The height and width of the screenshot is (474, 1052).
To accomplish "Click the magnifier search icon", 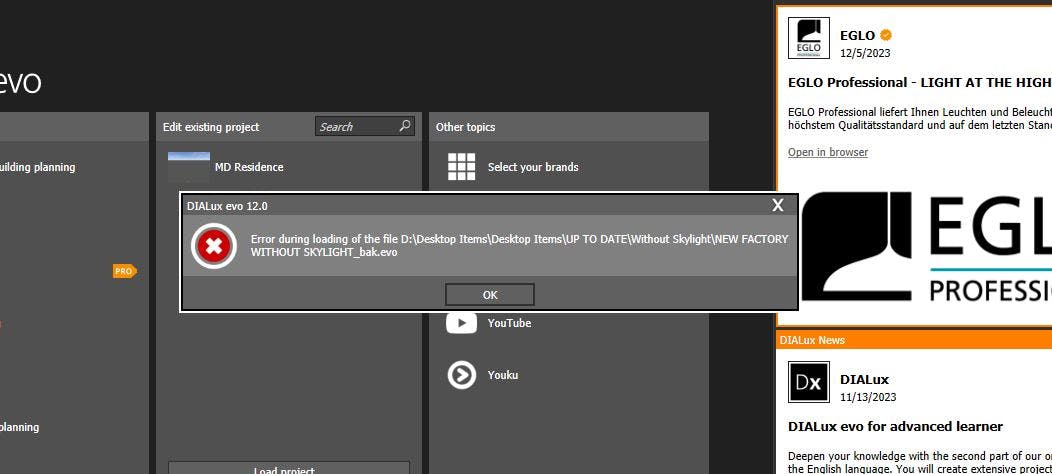I will tap(405, 126).
